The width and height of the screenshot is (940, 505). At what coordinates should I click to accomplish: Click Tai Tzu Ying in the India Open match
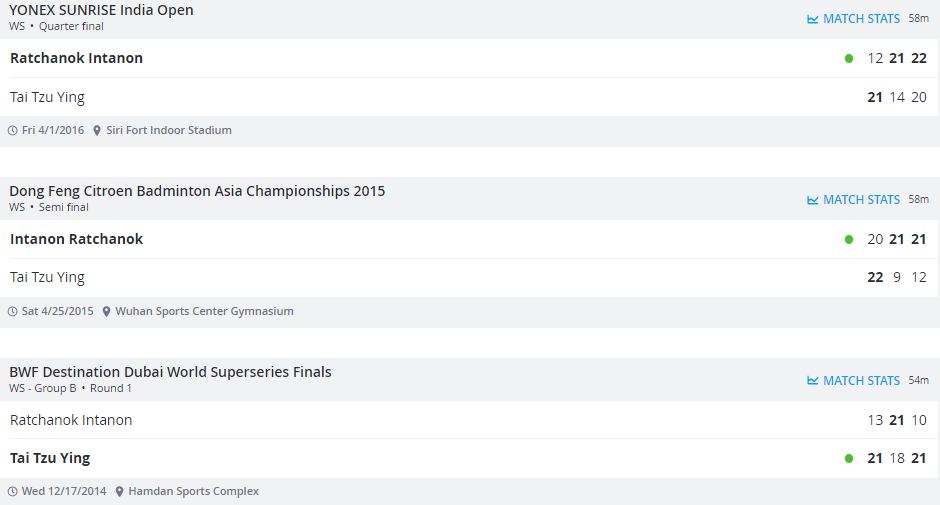click(47, 97)
